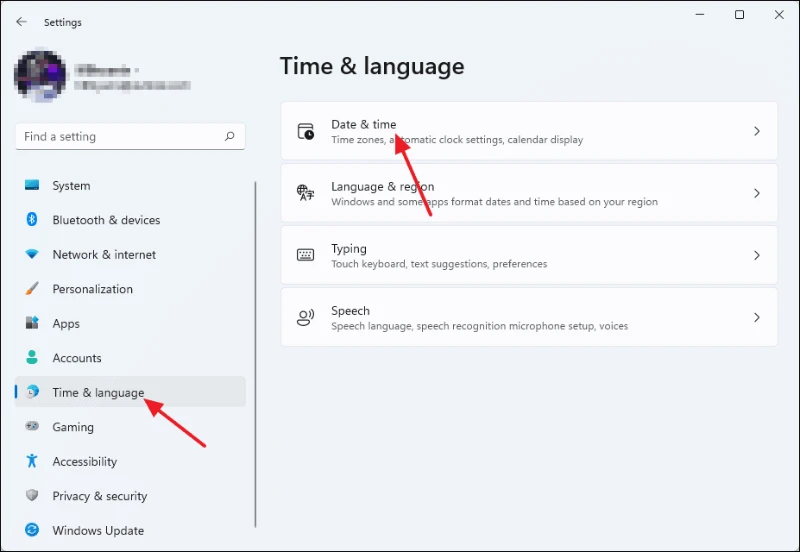Click the Time & language globe clock icon

pyautogui.click(x=32, y=392)
